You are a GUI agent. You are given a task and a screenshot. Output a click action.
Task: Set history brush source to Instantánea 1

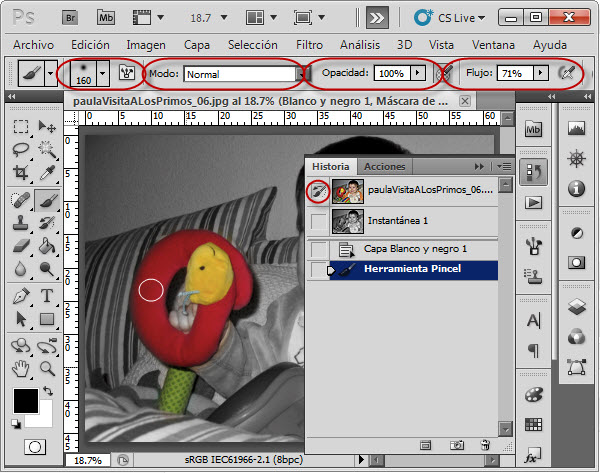[x=319, y=222]
